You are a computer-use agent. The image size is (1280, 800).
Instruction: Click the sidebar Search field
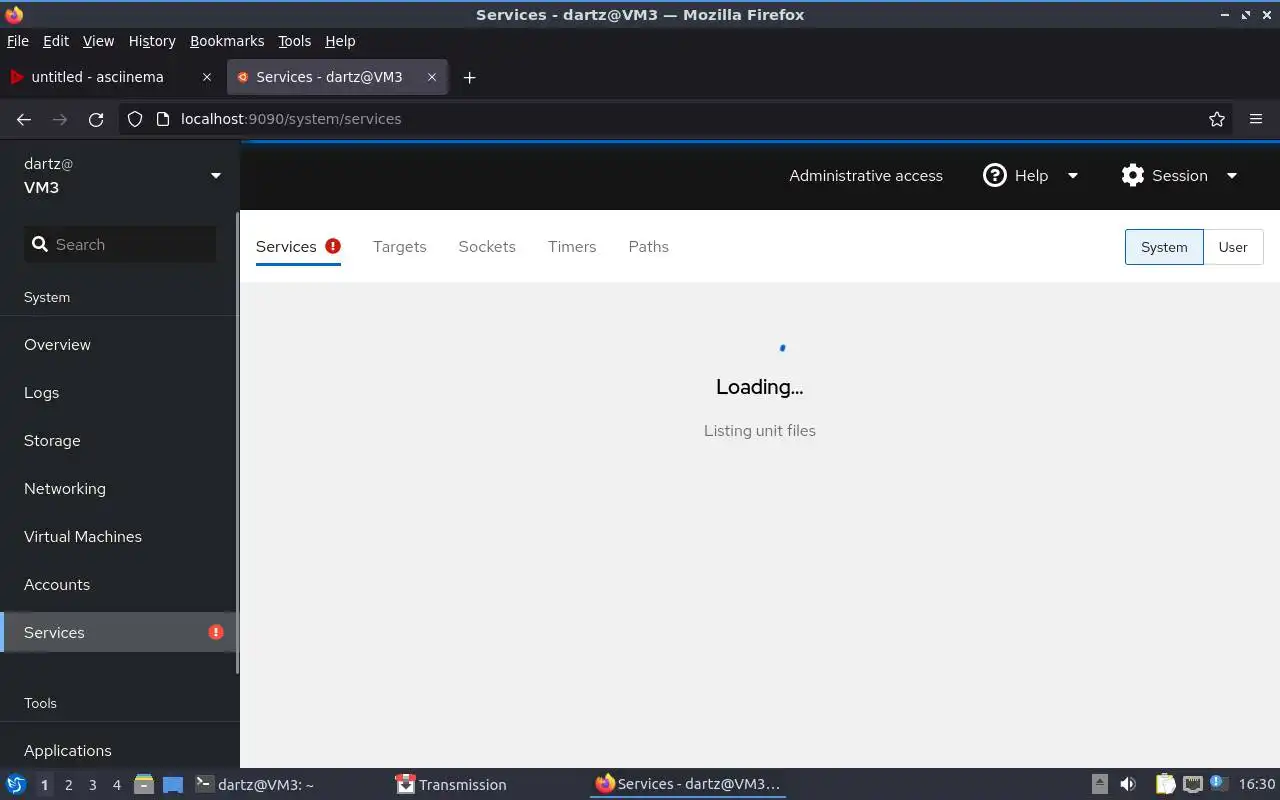[120, 245]
